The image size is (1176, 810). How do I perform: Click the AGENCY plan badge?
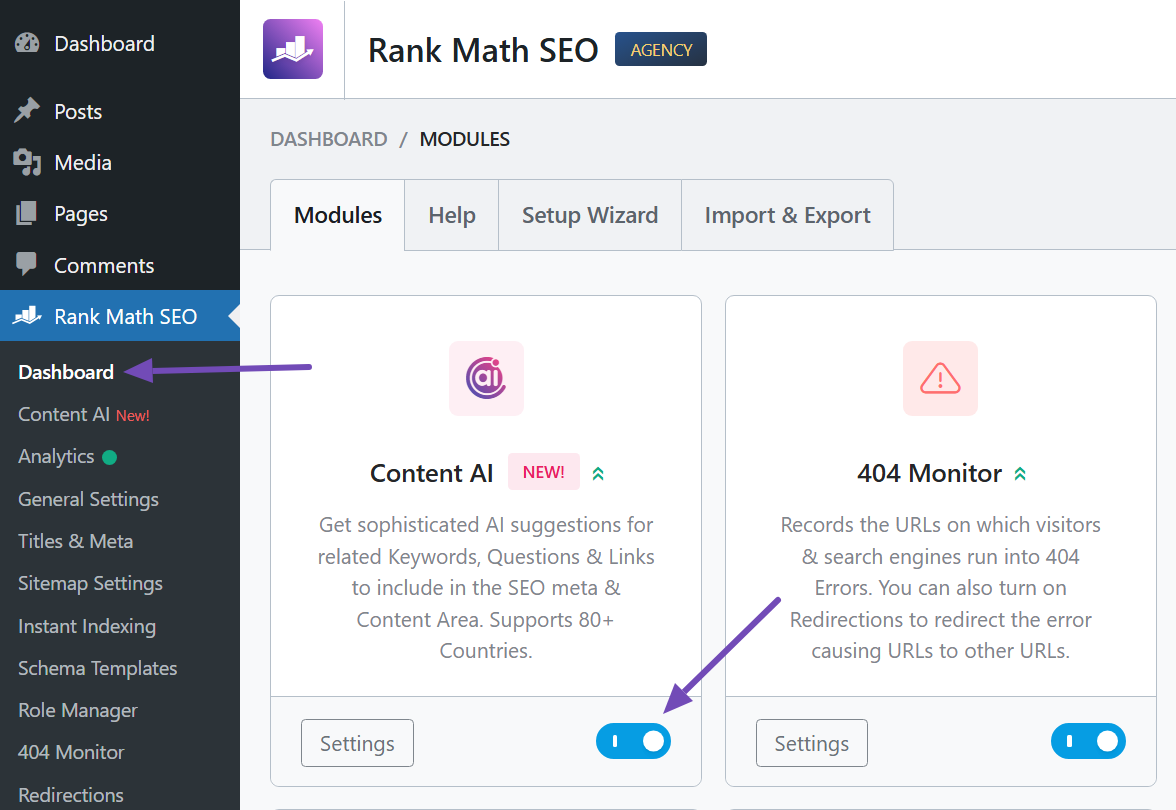coord(661,49)
